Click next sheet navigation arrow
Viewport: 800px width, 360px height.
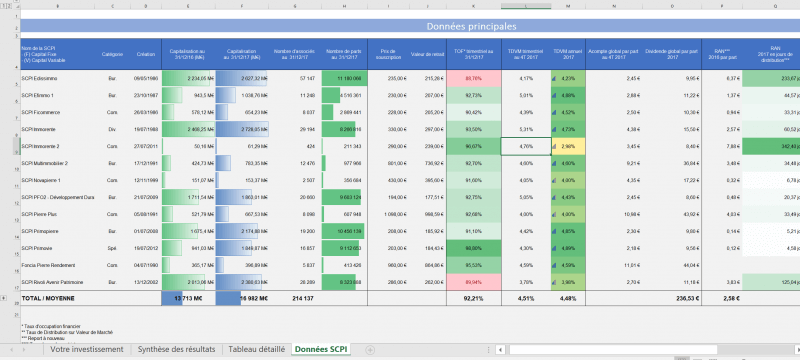(x=23, y=350)
